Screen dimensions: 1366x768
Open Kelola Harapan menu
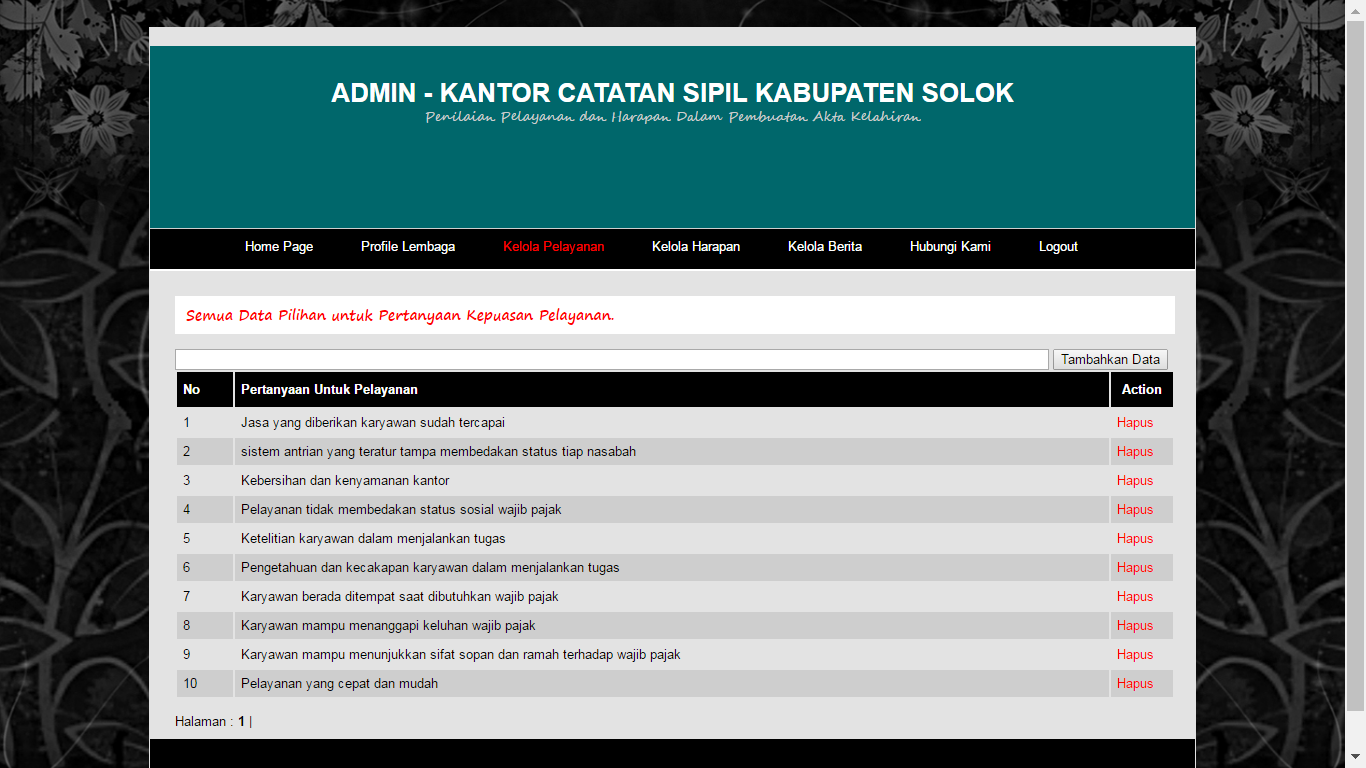point(696,247)
